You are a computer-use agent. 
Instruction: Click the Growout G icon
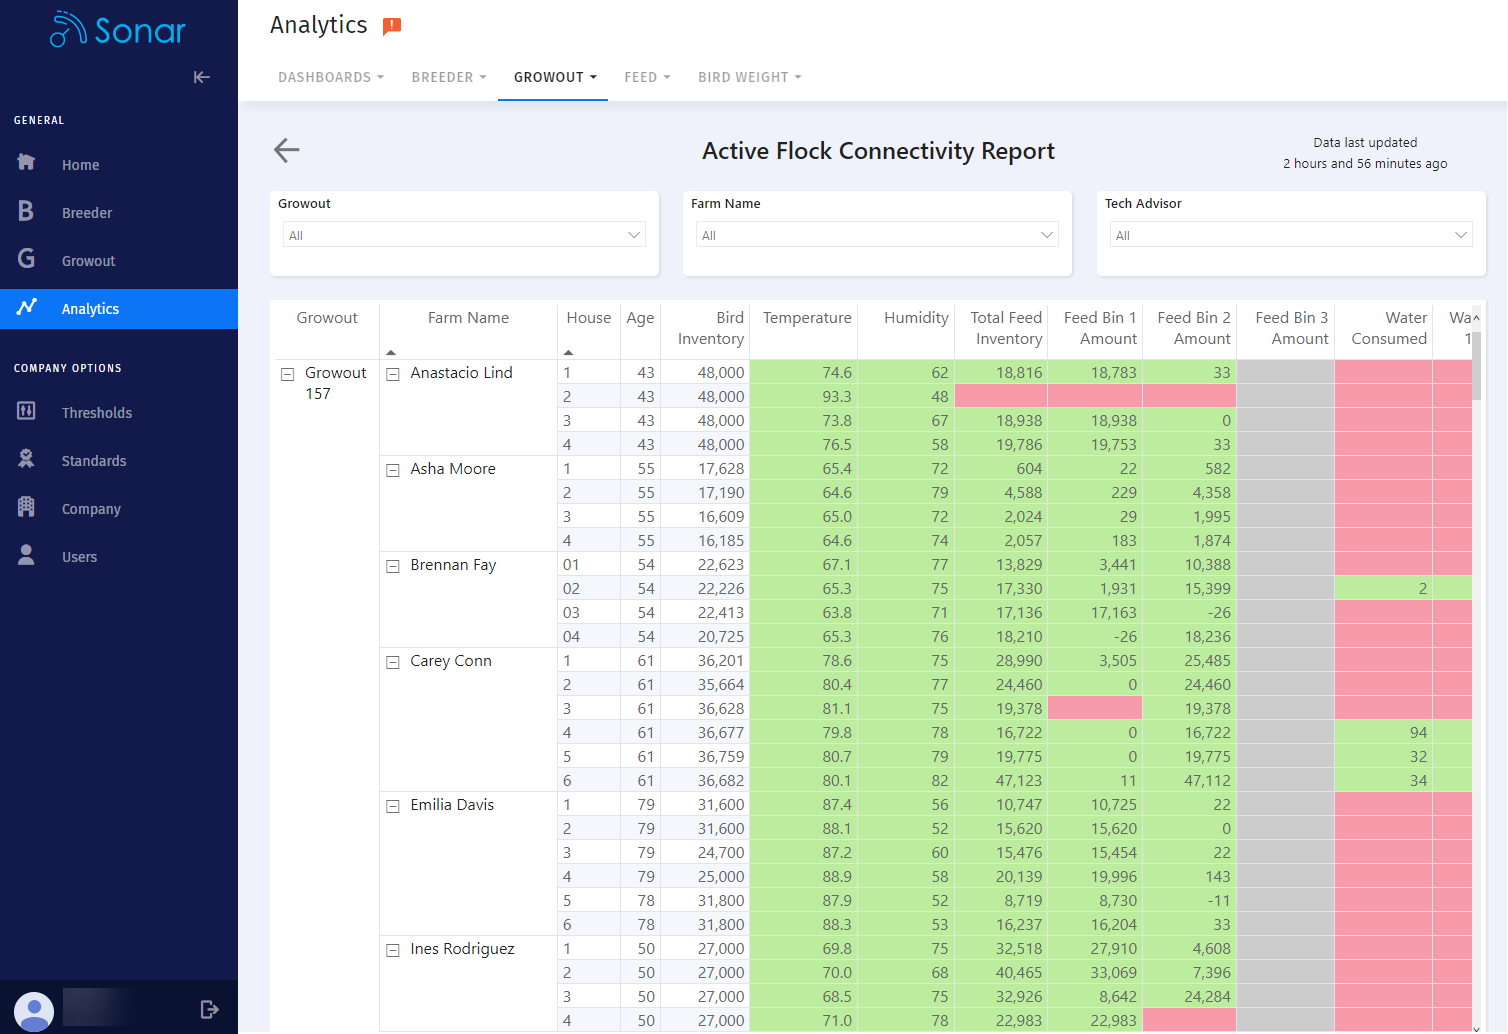[x=26, y=259]
